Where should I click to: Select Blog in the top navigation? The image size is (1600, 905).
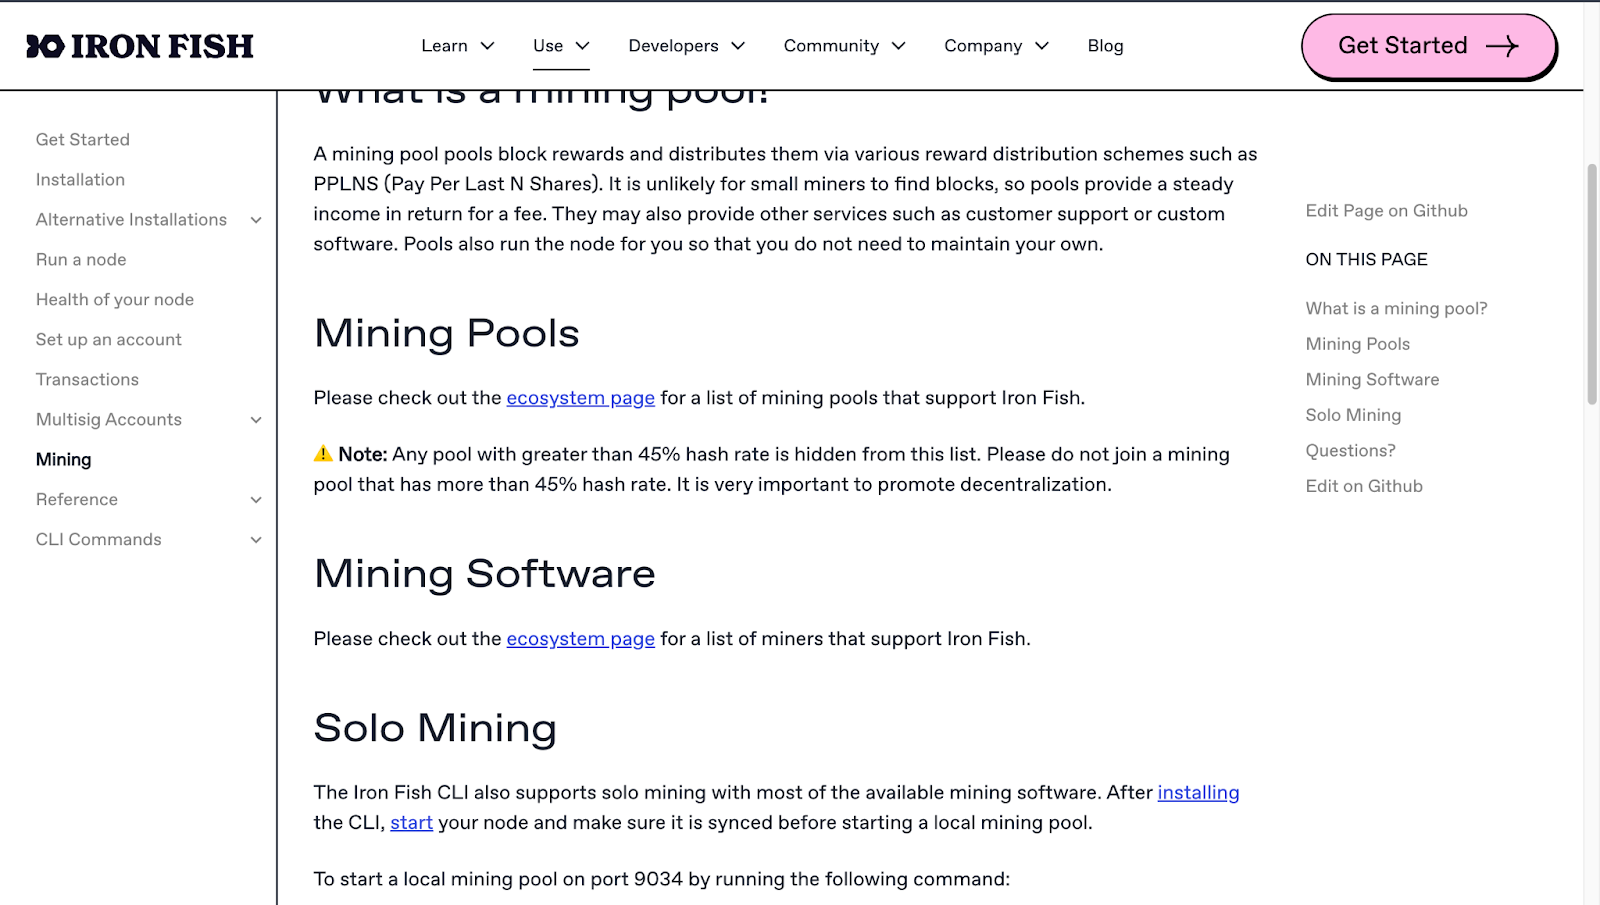pos(1105,45)
